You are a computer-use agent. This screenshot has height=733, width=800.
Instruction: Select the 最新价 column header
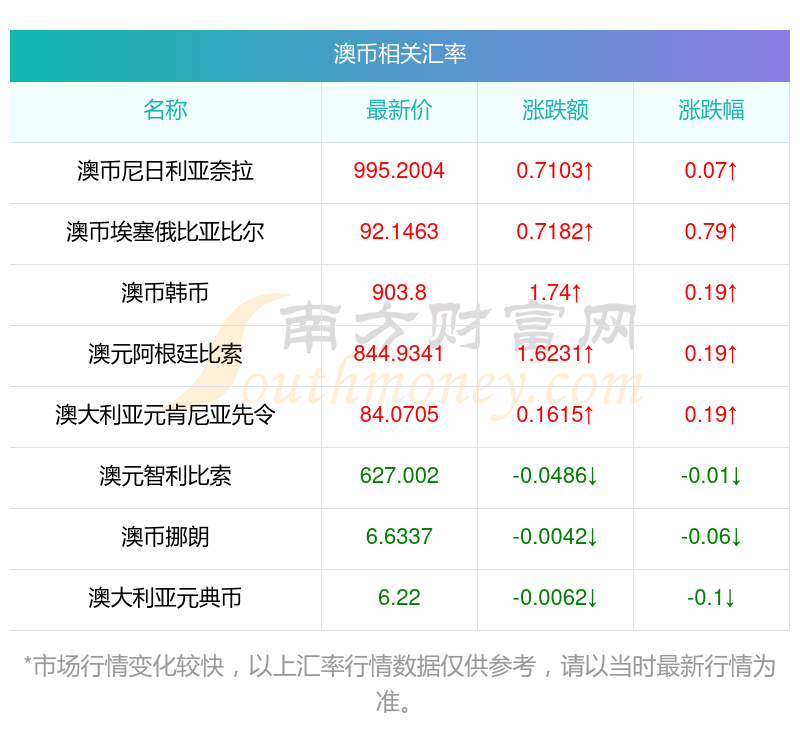pyautogui.click(x=399, y=110)
